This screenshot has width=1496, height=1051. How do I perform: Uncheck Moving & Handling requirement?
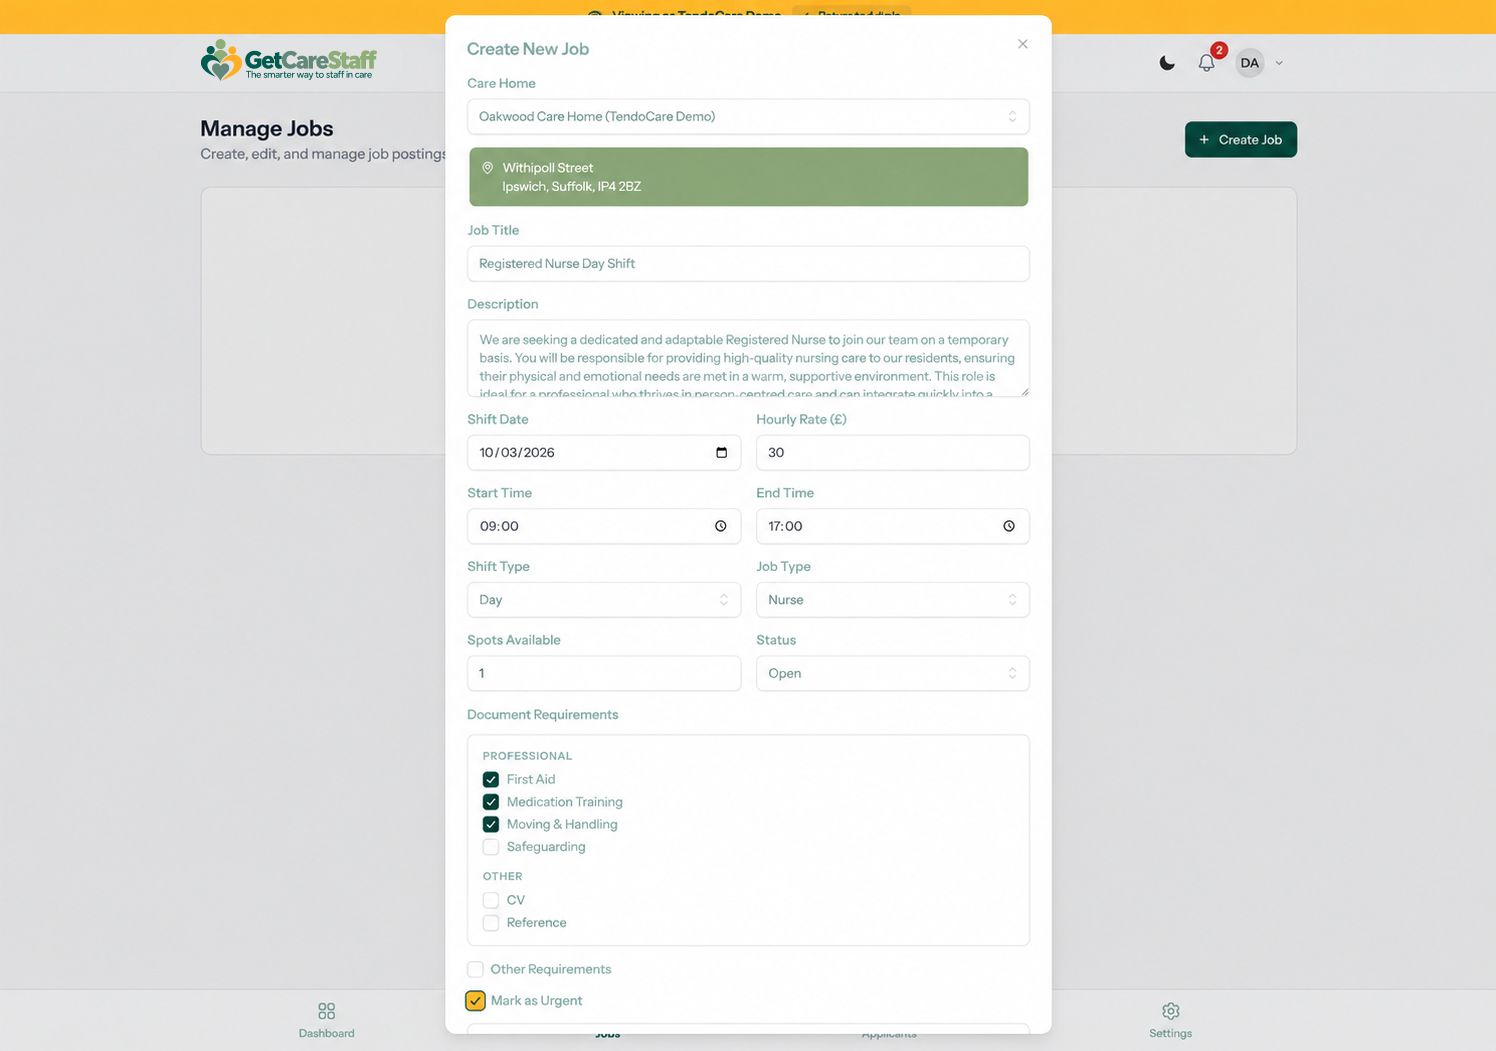pyautogui.click(x=491, y=824)
